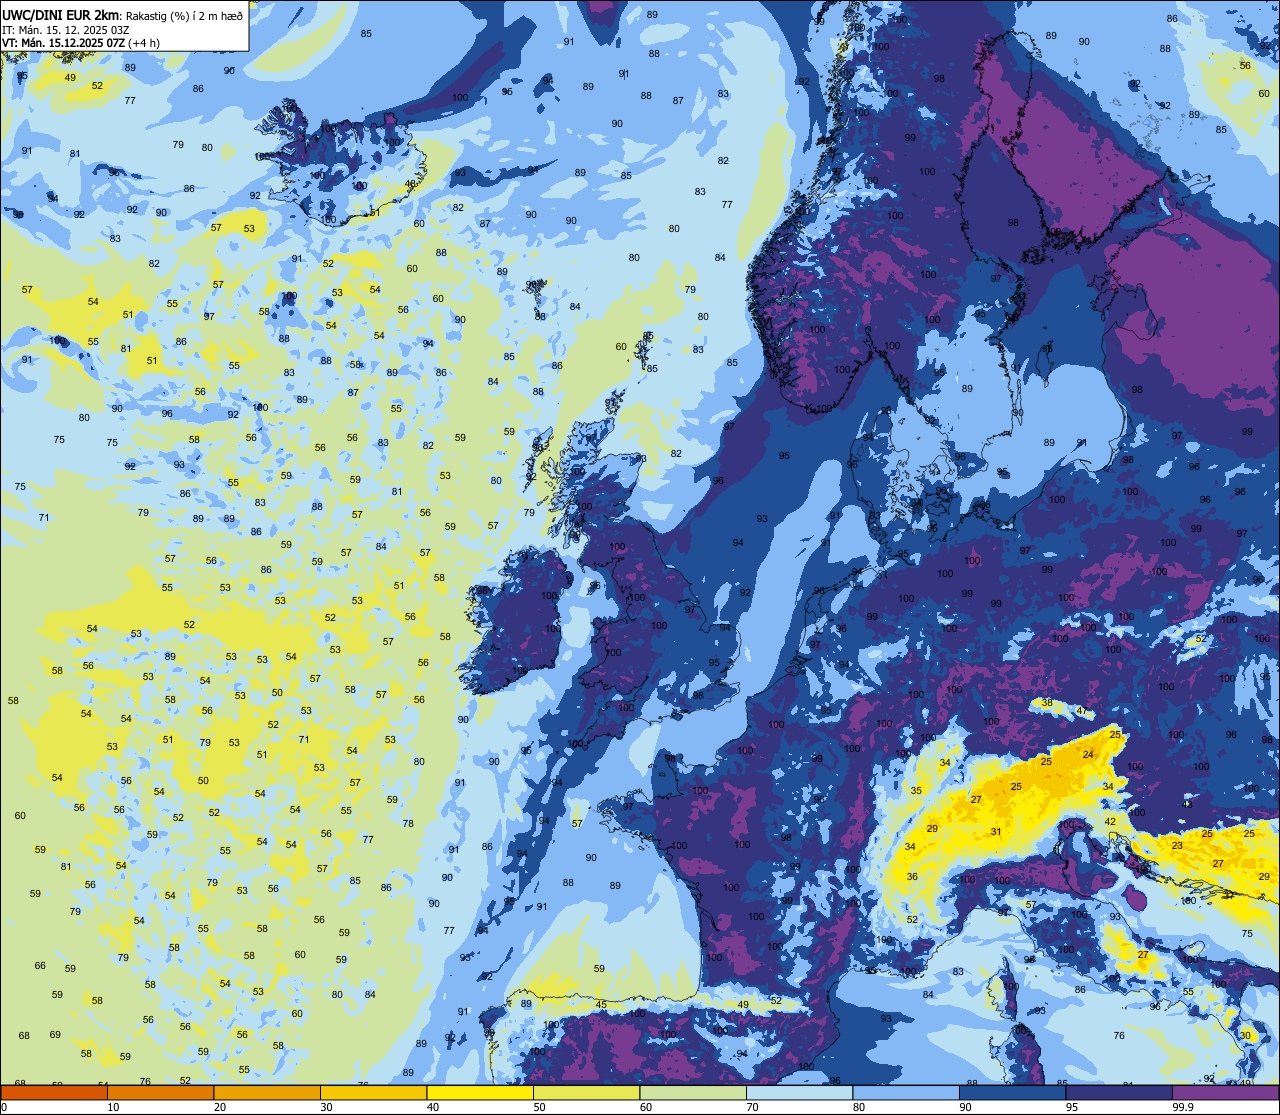Click the legend tick label "99.9"
Screen dimensions: 1280x1115
click(x=1183, y=1107)
